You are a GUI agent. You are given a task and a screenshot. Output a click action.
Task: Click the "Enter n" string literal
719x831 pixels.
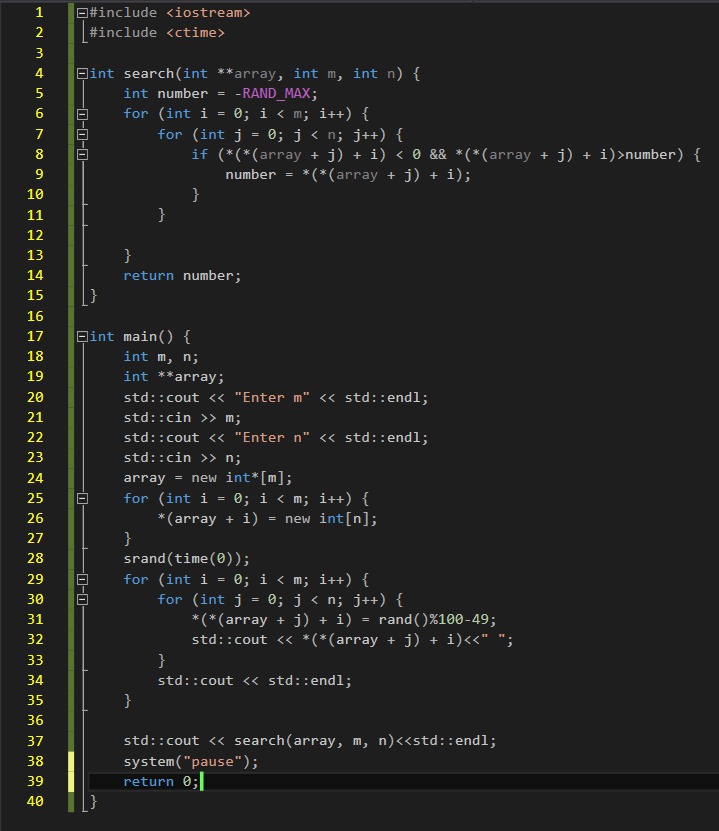272,438
